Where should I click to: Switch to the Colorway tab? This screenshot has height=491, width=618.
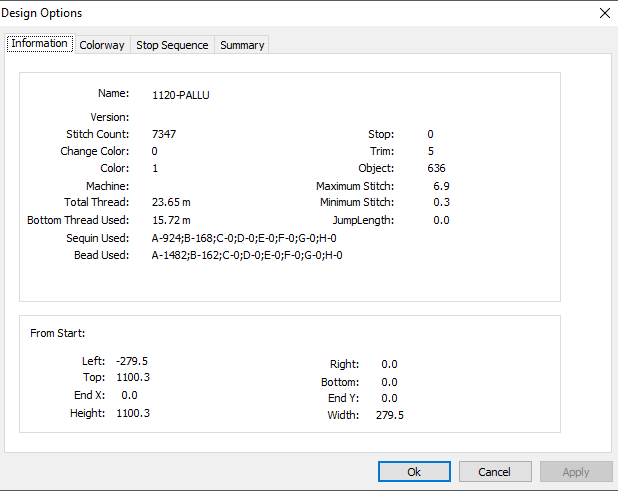point(102,45)
